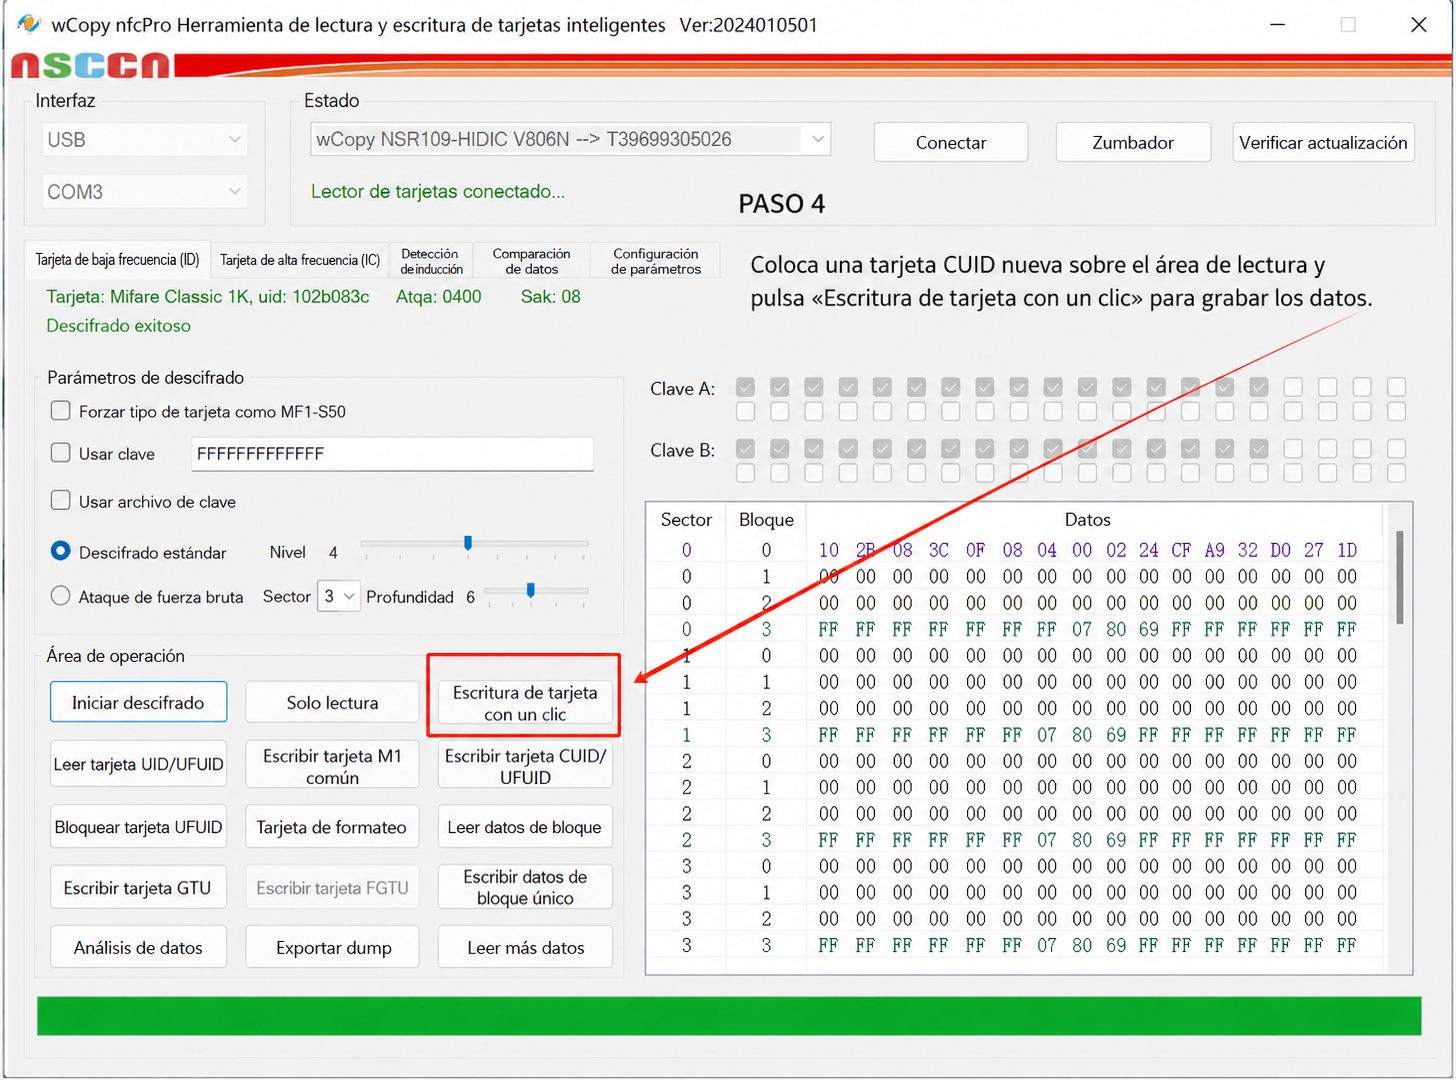Screen dimensions: 1456x1080
Task: Click the Conectar button
Action: (951, 142)
